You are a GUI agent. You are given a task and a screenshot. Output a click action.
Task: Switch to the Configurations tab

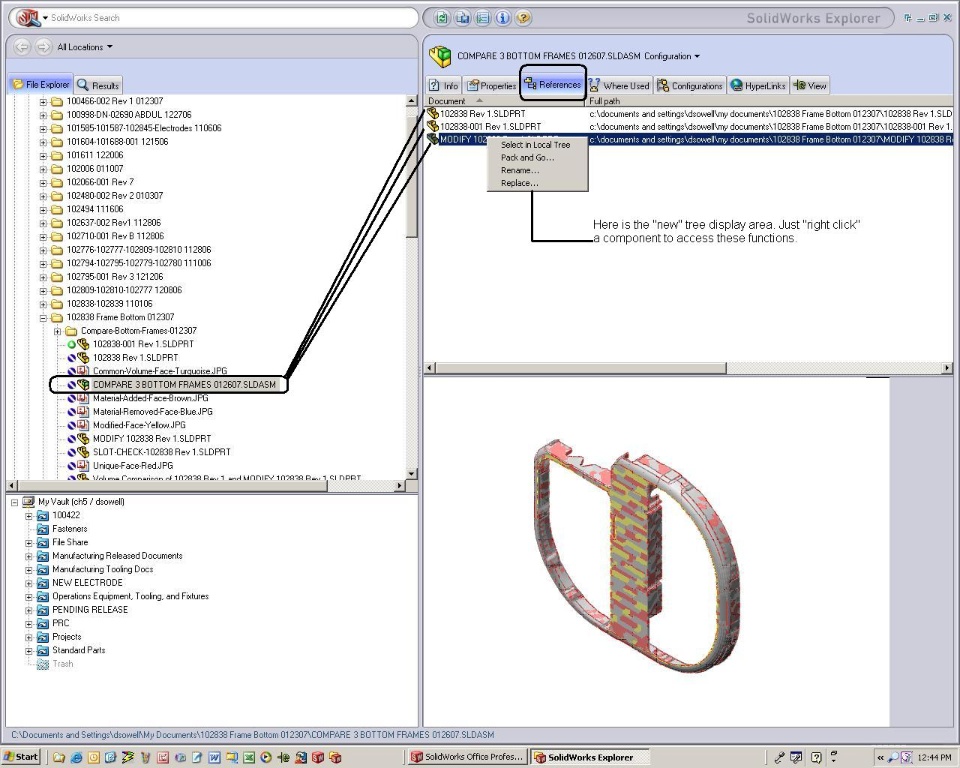pos(690,86)
